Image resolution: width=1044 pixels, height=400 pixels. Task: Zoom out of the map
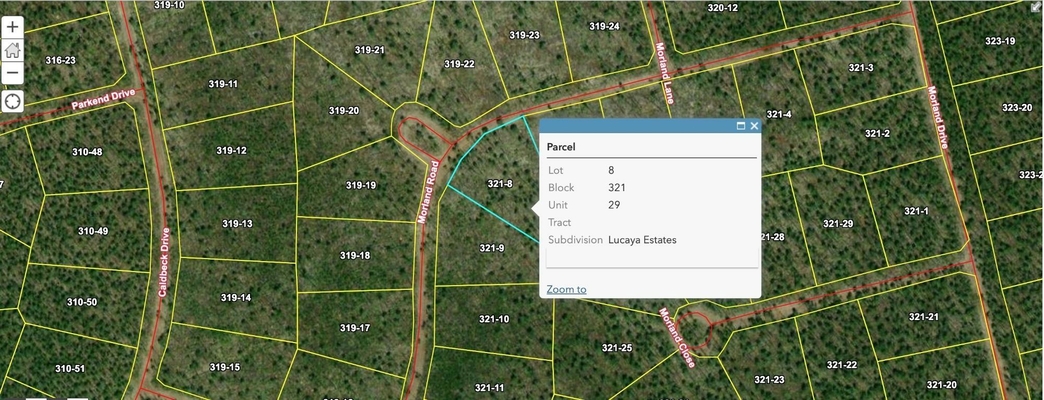click(13, 73)
